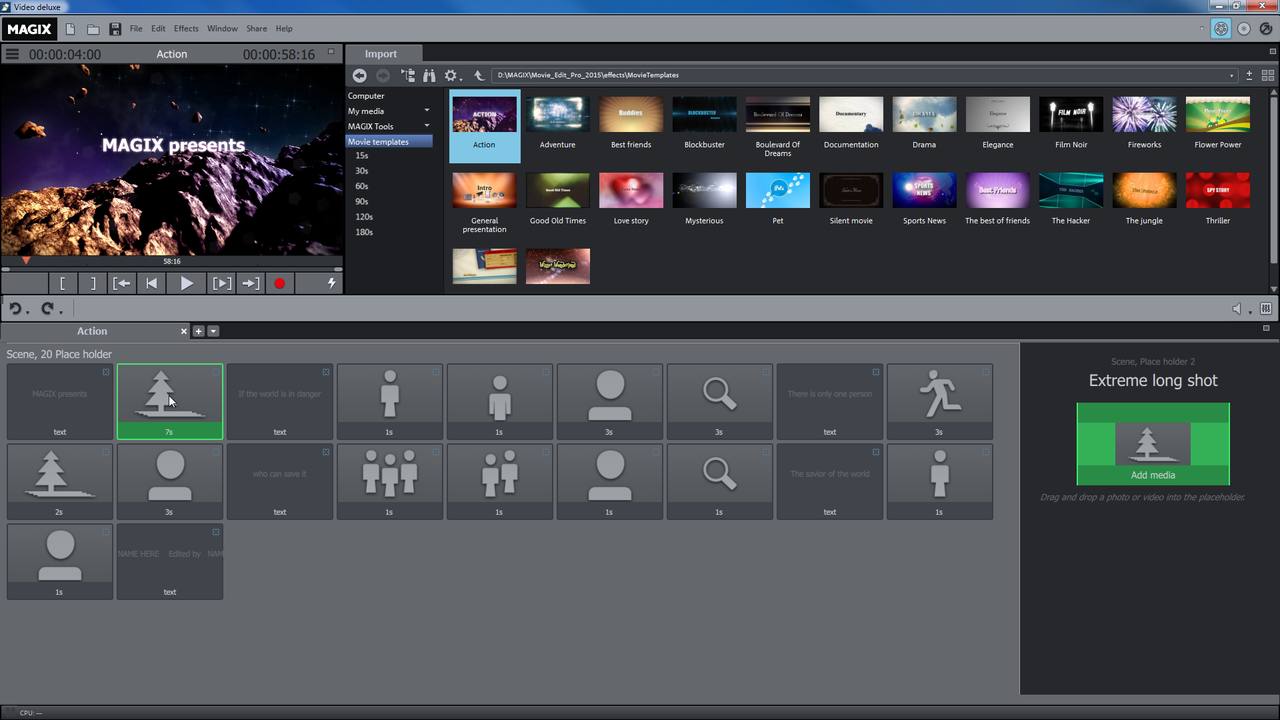This screenshot has height=720, width=1280.
Task: Go up one folder level arrow
Action: coord(479,75)
